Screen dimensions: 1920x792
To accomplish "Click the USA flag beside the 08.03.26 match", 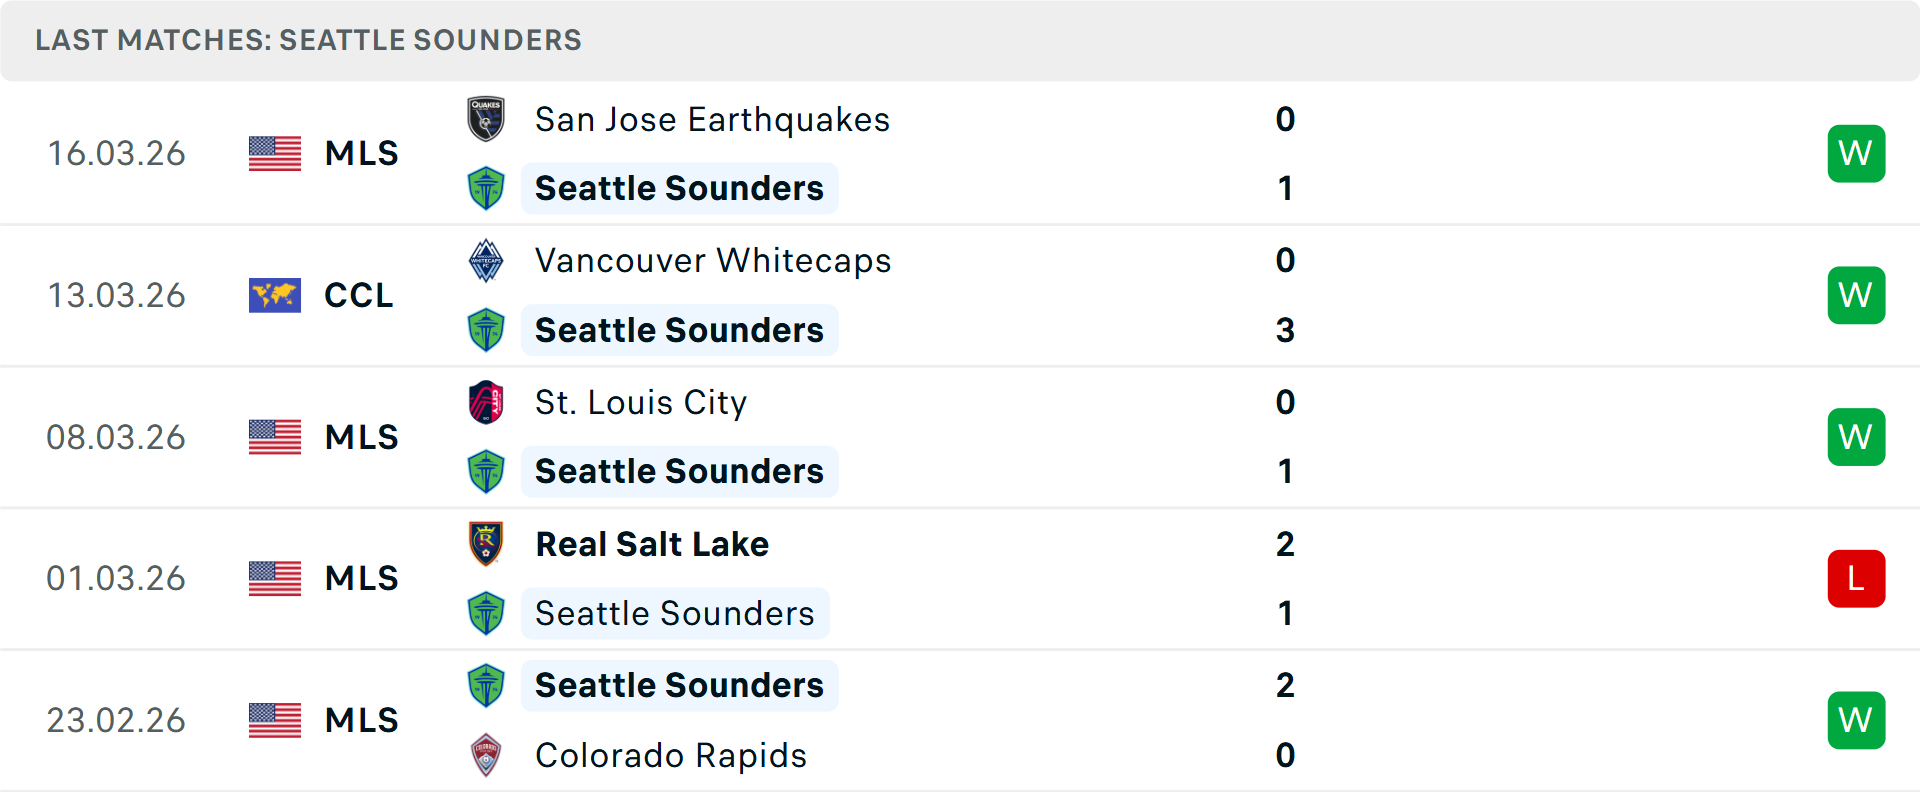I will pos(274,436).
